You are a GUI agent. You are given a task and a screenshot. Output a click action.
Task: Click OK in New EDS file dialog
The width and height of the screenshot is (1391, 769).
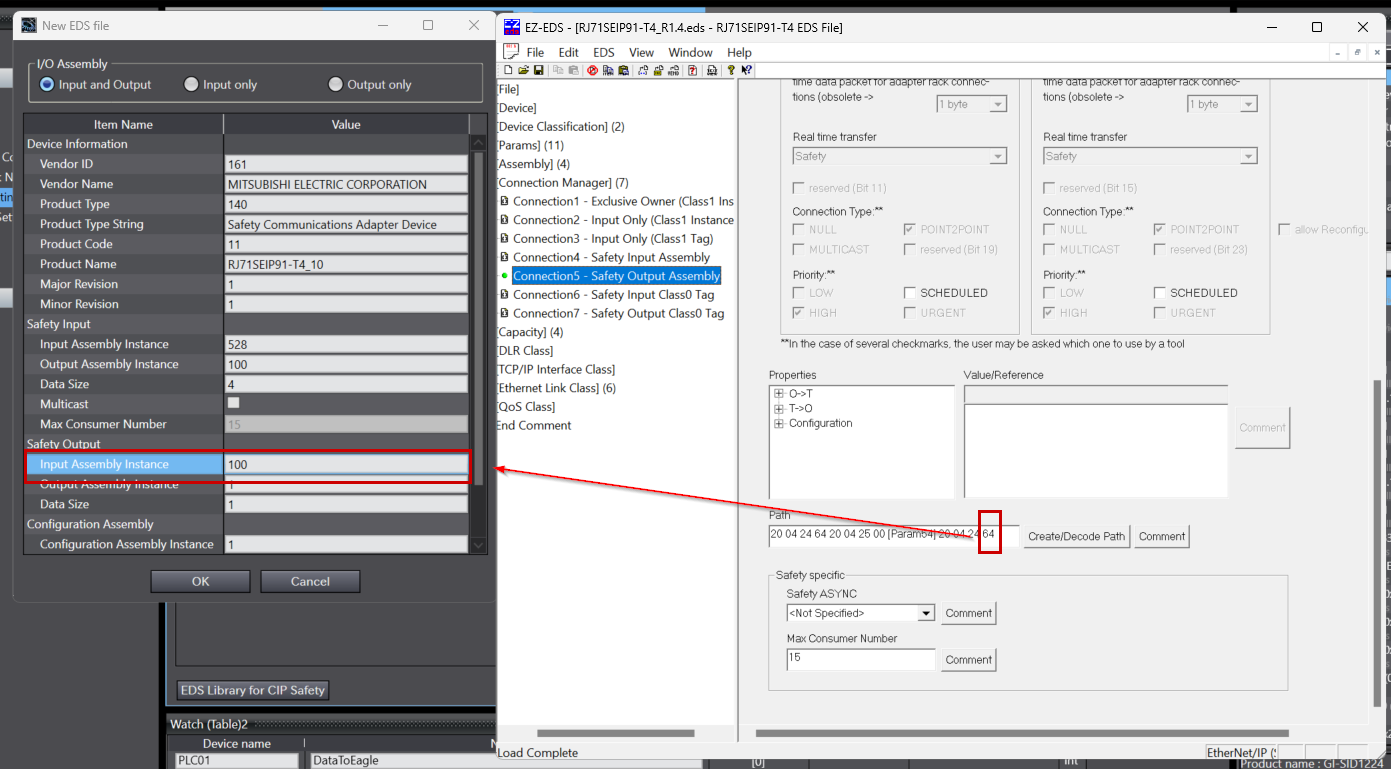point(200,581)
